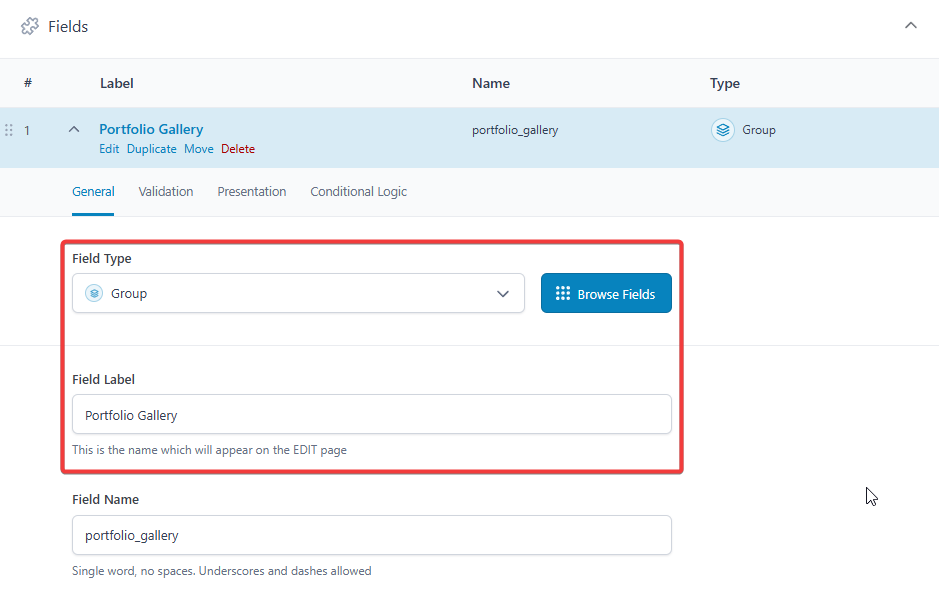Click the Portfolio Gallery field title link
The width and height of the screenshot is (939, 595).
[x=151, y=129]
